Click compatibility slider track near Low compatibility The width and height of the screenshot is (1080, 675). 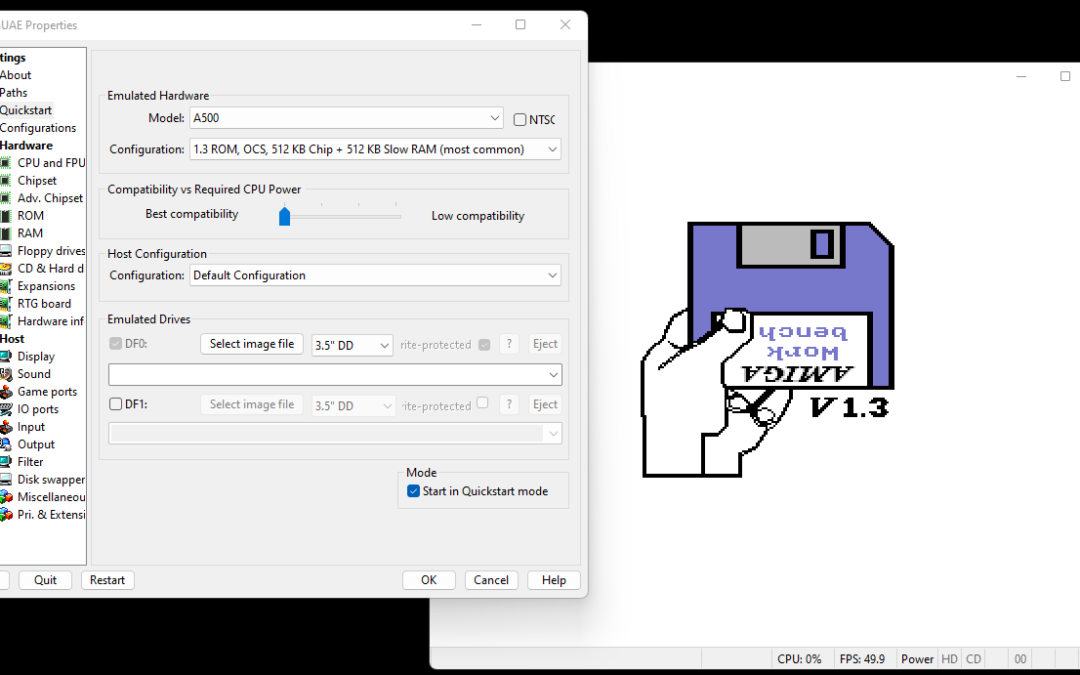[395, 216]
